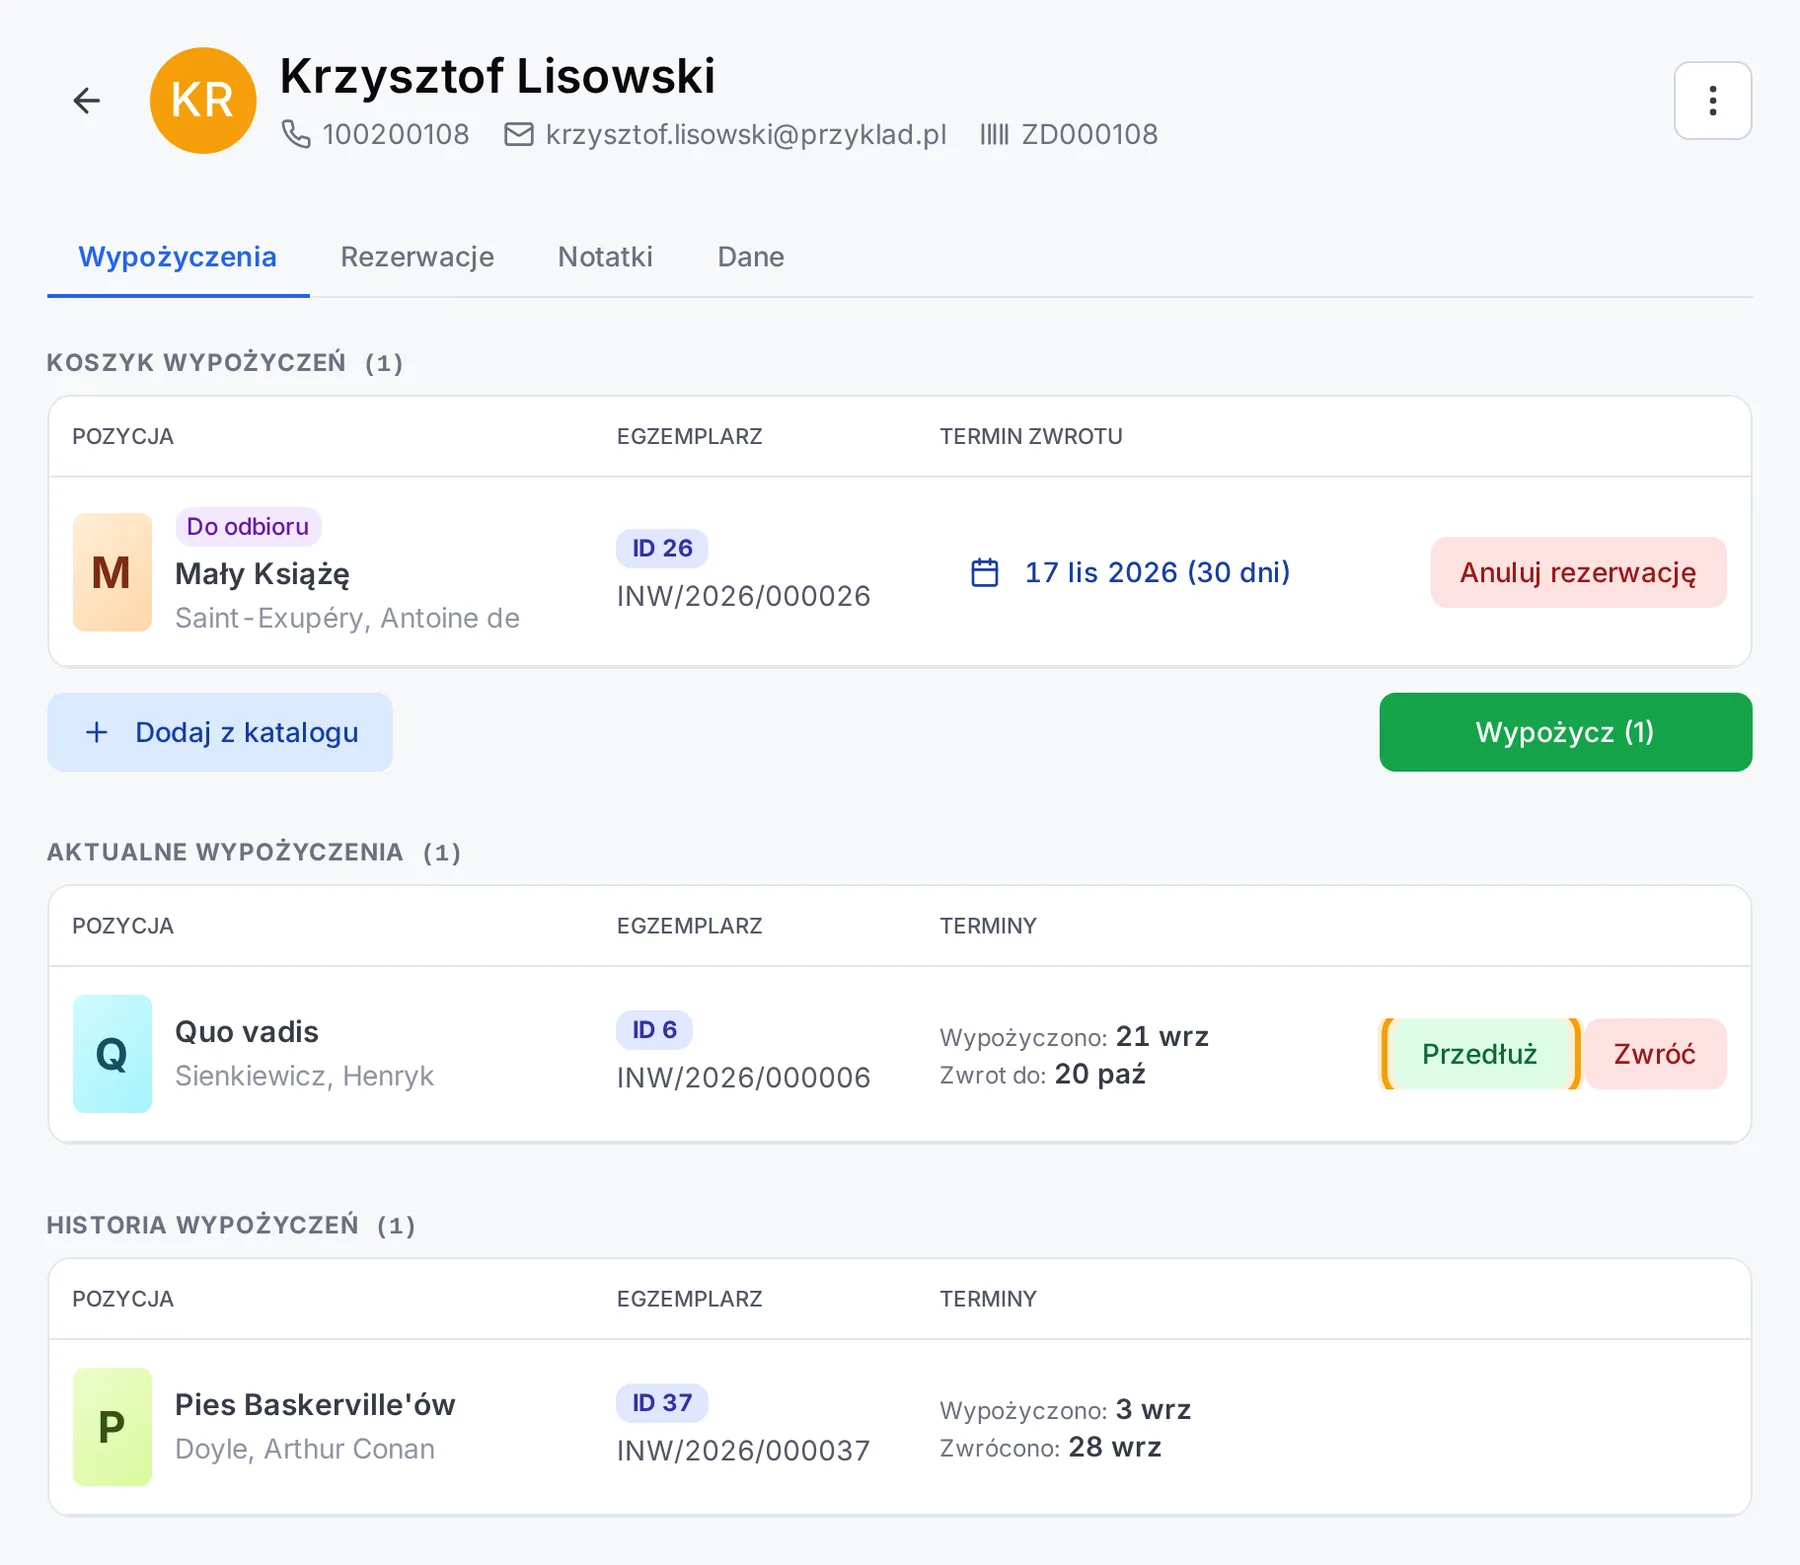Screen dimensions: 1800x1565
Task: Open the 17 lis 2026 (30 dni) date picker
Action: pyautogui.click(x=1131, y=572)
